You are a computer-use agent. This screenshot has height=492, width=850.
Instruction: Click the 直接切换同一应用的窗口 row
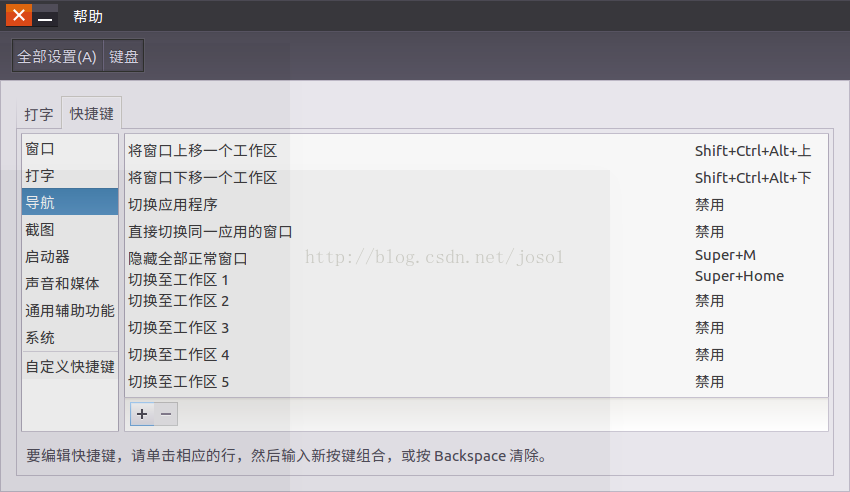point(476,232)
